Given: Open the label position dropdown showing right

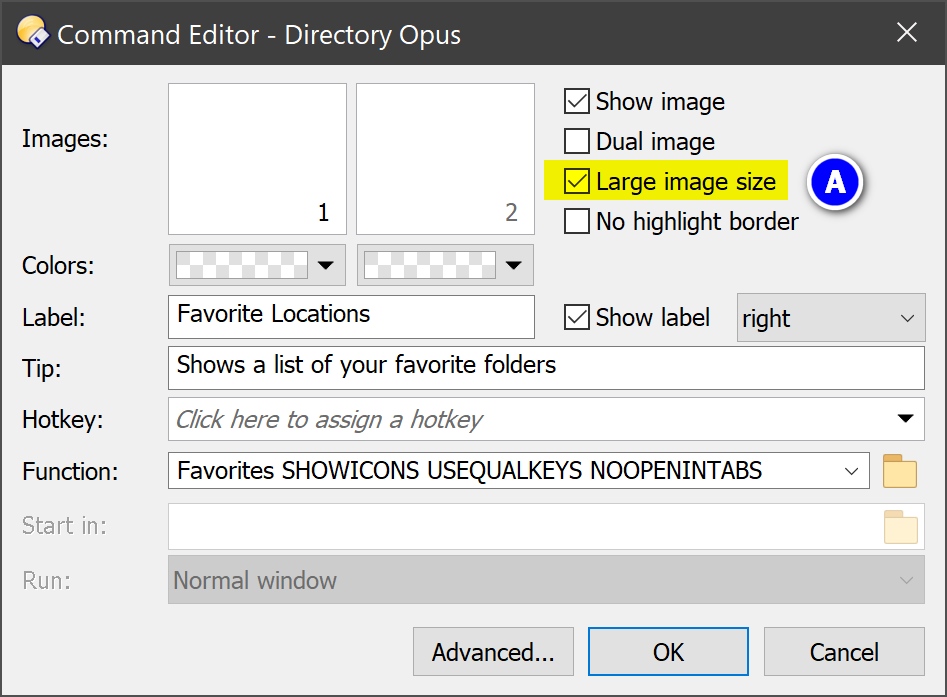Looking at the screenshot, I should click(831, 318).
